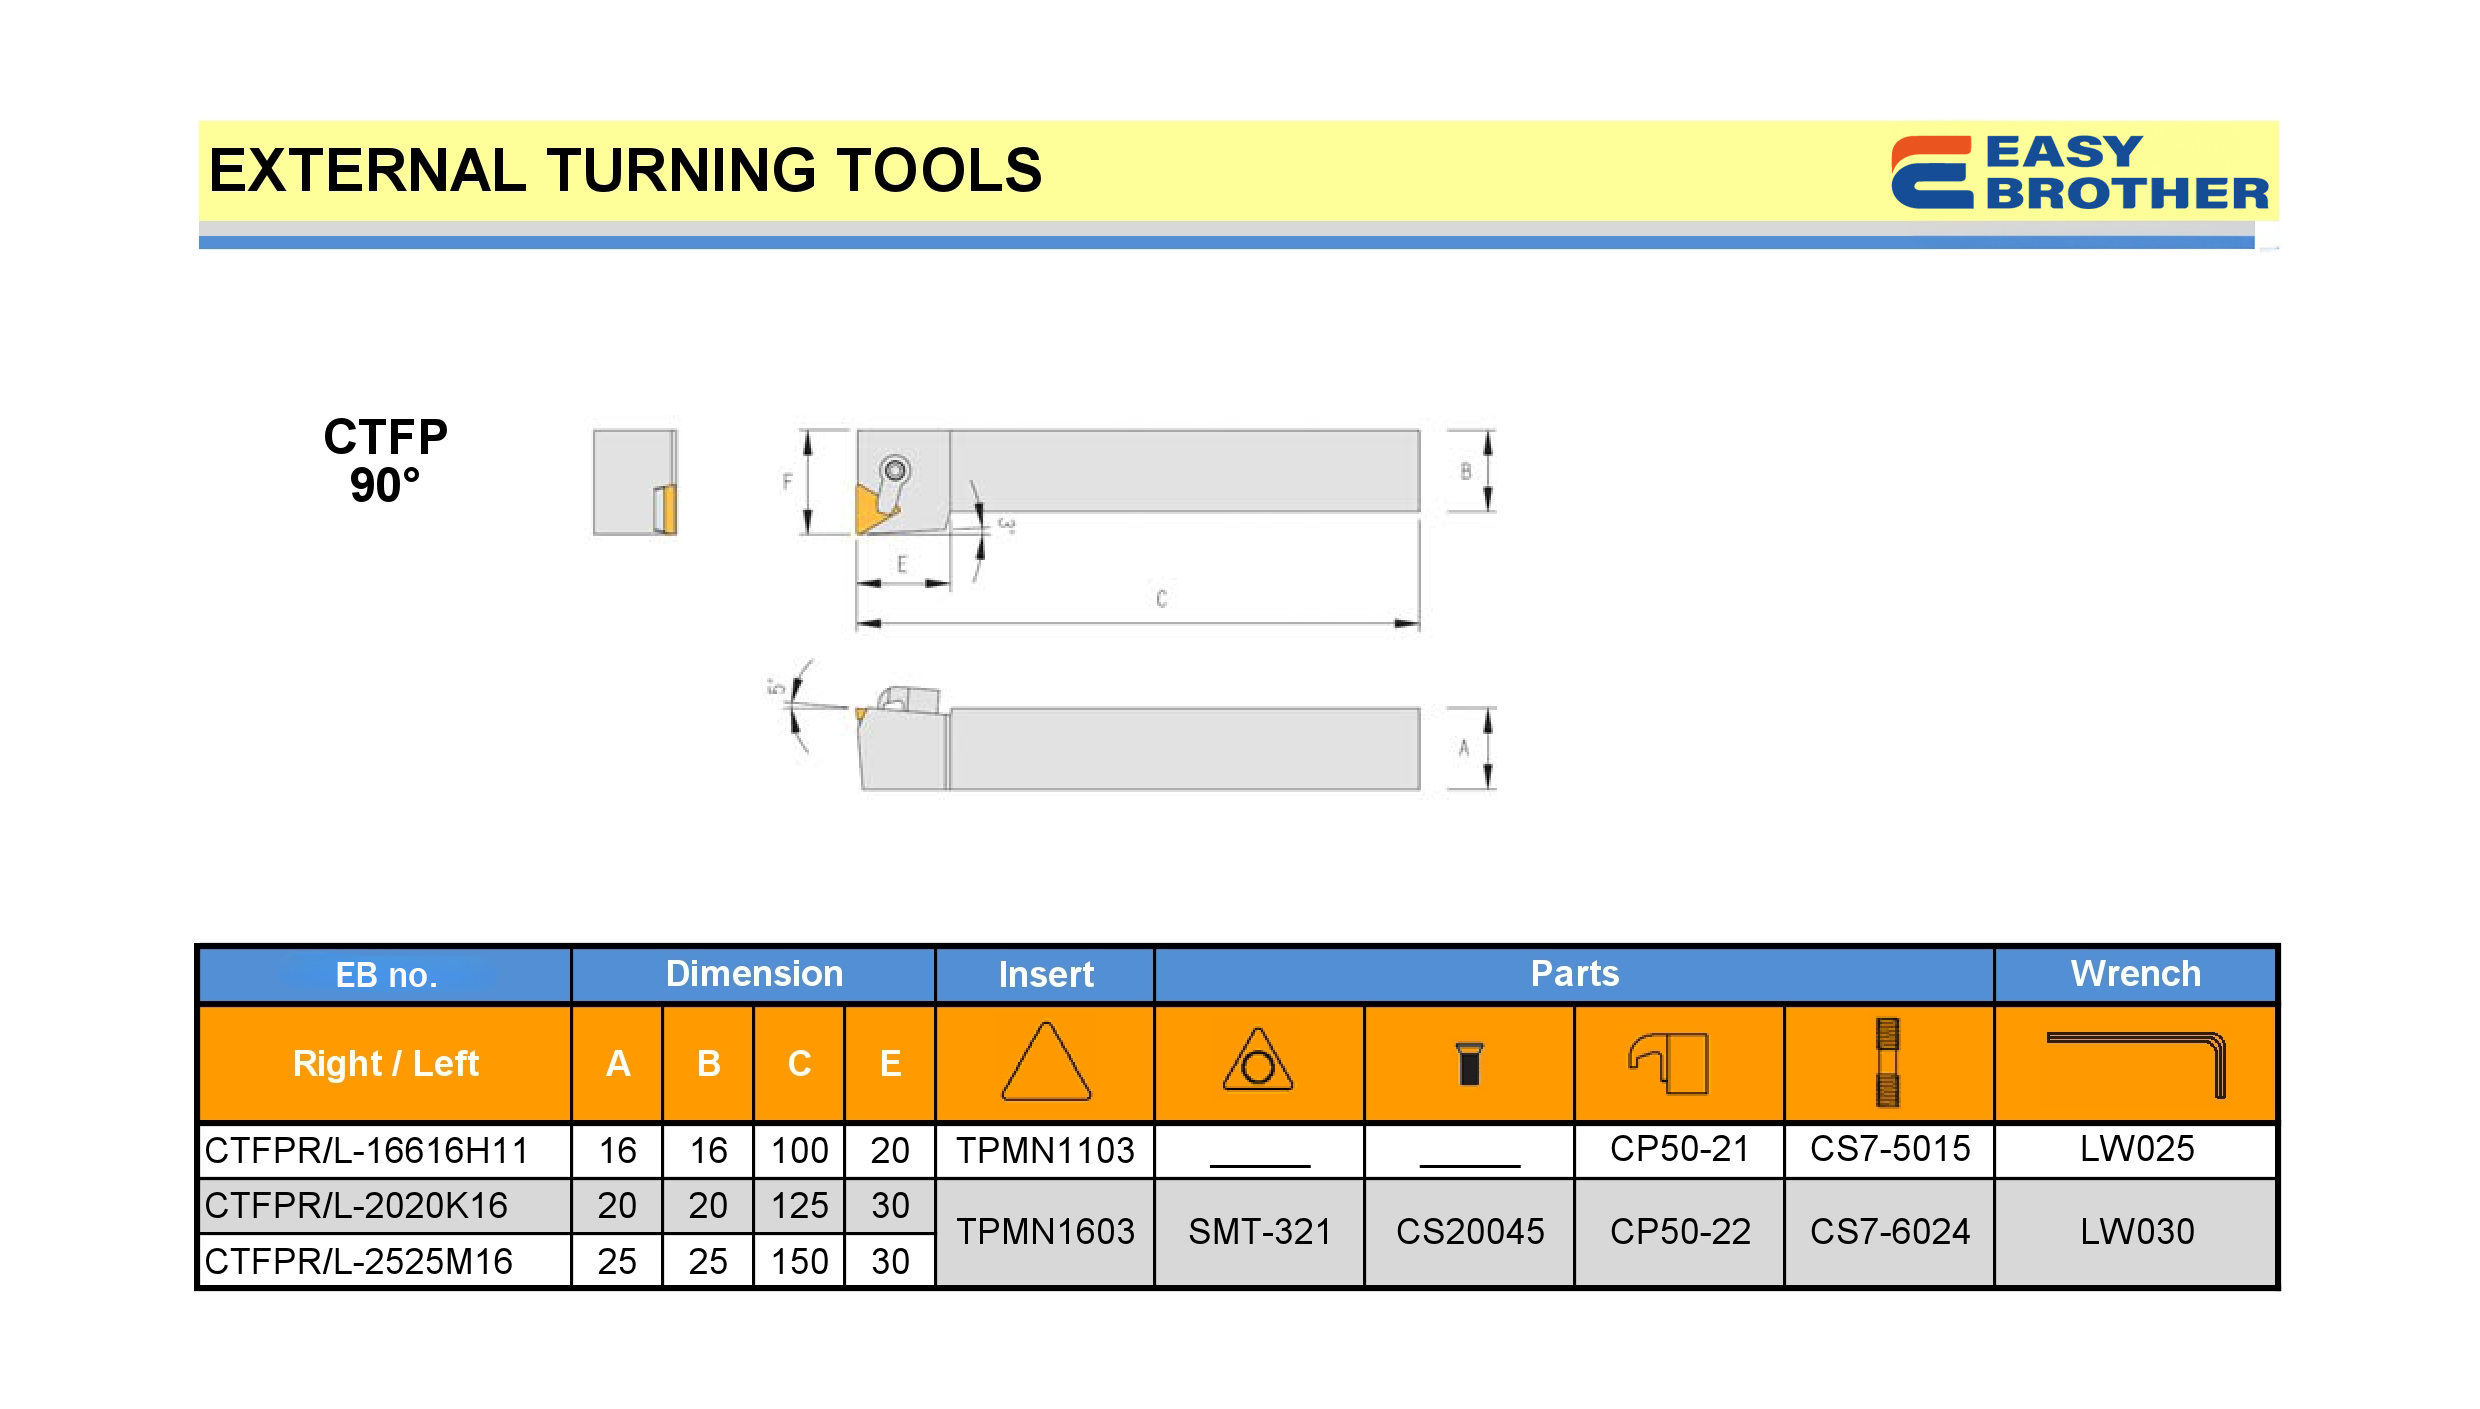Click the tool end-view diagram
This screenshot has width=2480, height=1409.
coord(635,483)
